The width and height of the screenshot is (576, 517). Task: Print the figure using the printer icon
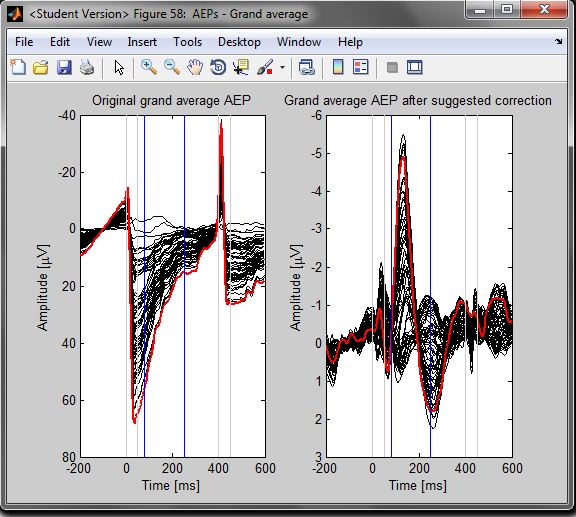(87, 68)
